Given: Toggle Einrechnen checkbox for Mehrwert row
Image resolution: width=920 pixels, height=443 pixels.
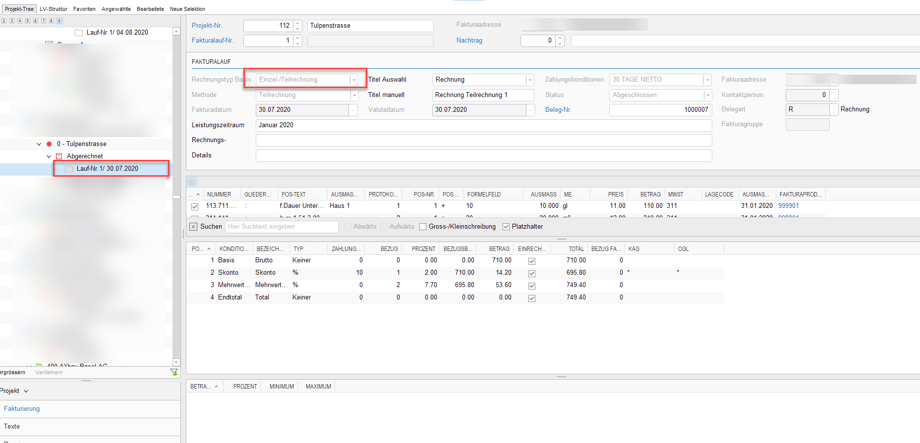Looking at the screenshot, I should click(x=532, y=286).
